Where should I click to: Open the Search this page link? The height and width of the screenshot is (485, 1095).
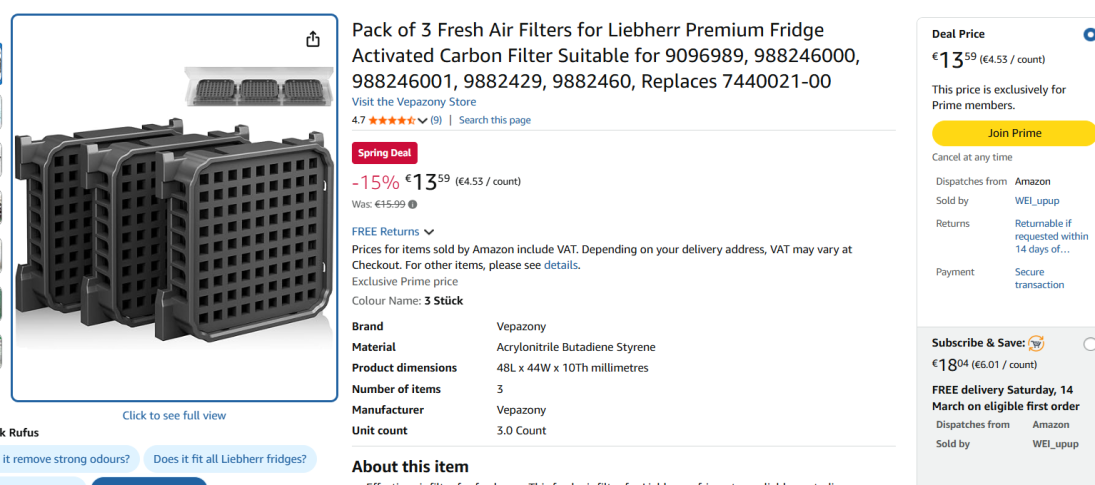[x=495, y=120]
